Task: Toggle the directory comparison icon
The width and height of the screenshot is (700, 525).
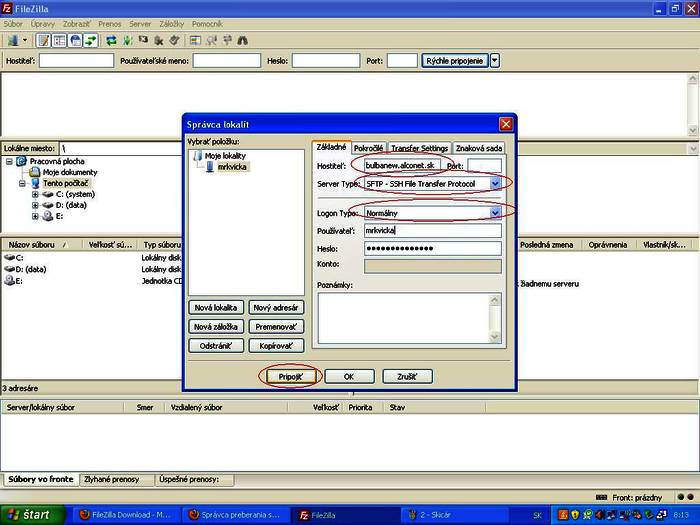Action: coord(211,41)
